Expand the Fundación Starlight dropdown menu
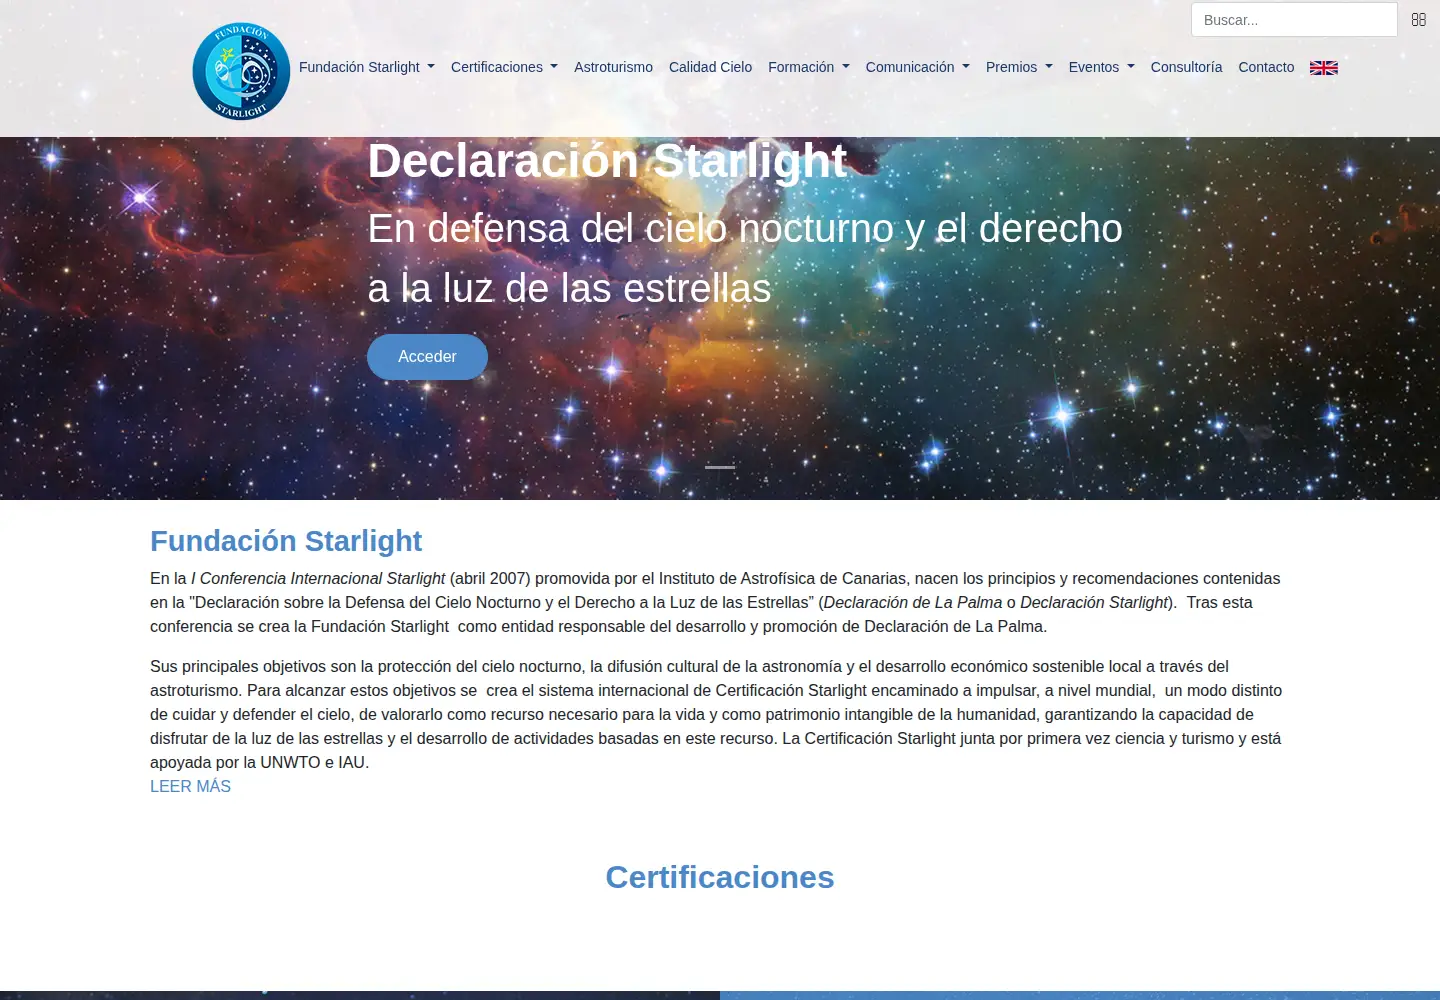Viewport: 1440px width, 1000px height. pyautogui.click(x=367, y=67)
